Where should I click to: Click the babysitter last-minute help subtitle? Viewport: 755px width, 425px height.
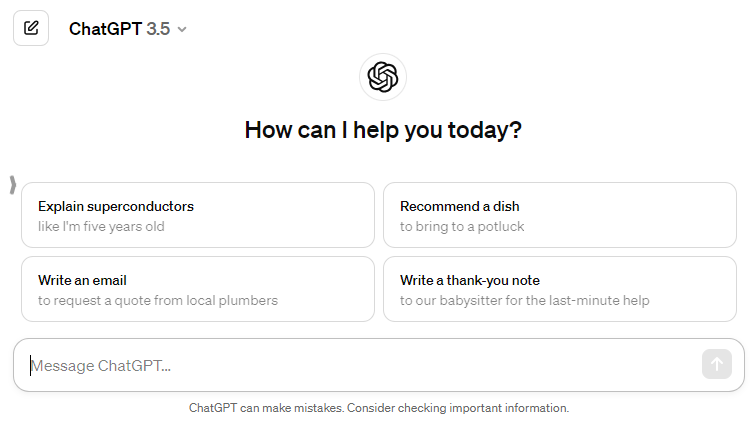tap(525, 300)
